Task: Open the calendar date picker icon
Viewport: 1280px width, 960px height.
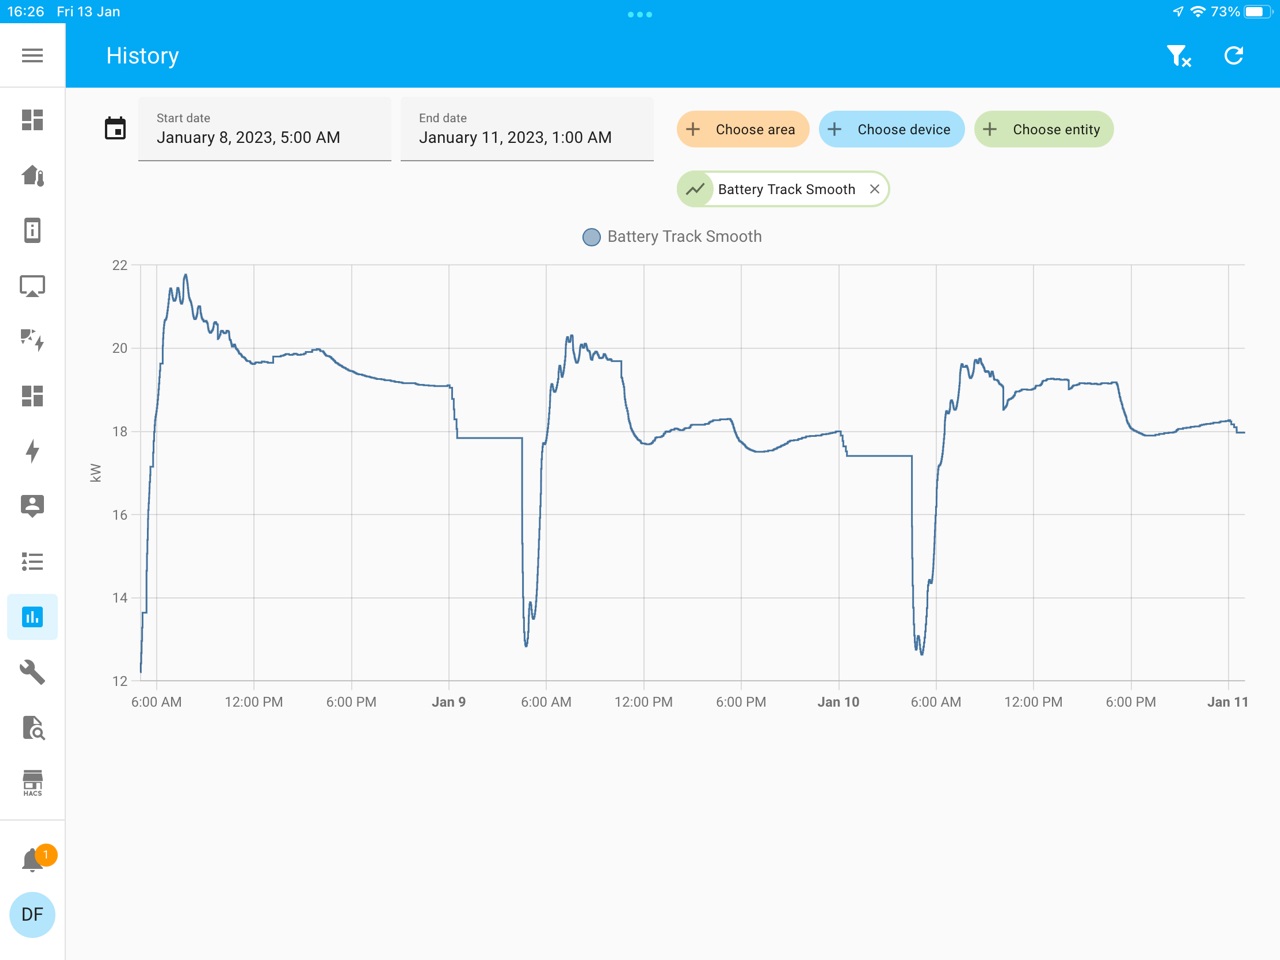Action: [115, 129]
